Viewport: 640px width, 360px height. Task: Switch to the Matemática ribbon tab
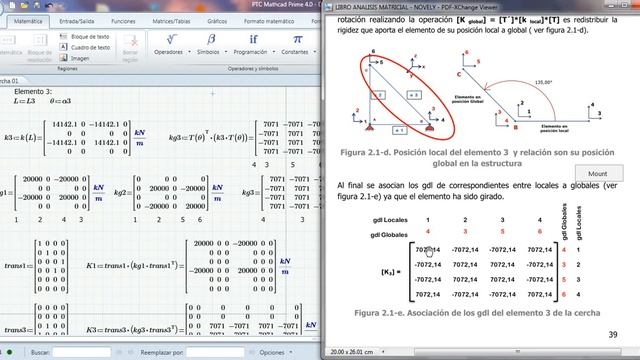point(28,21)
